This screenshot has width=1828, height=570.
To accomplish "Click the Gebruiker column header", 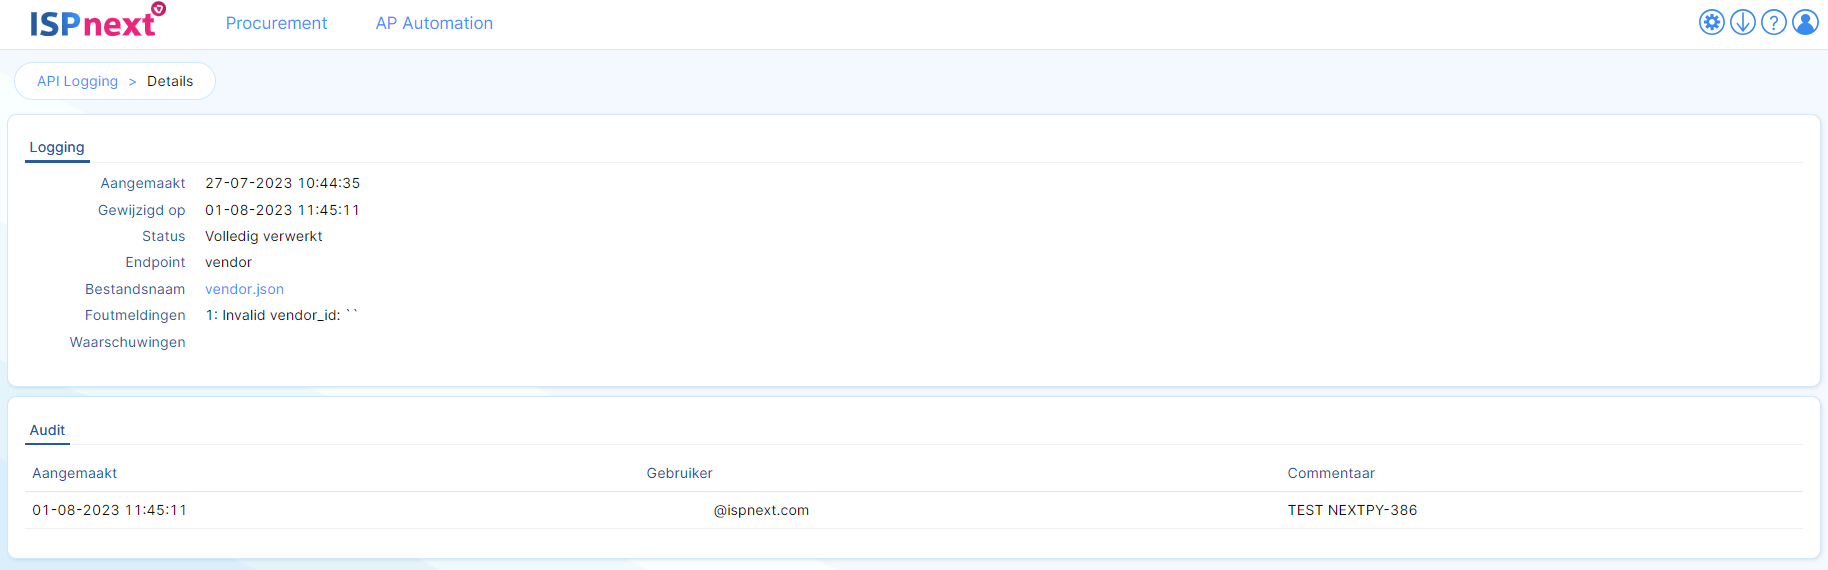I will (x=679, y=473).
